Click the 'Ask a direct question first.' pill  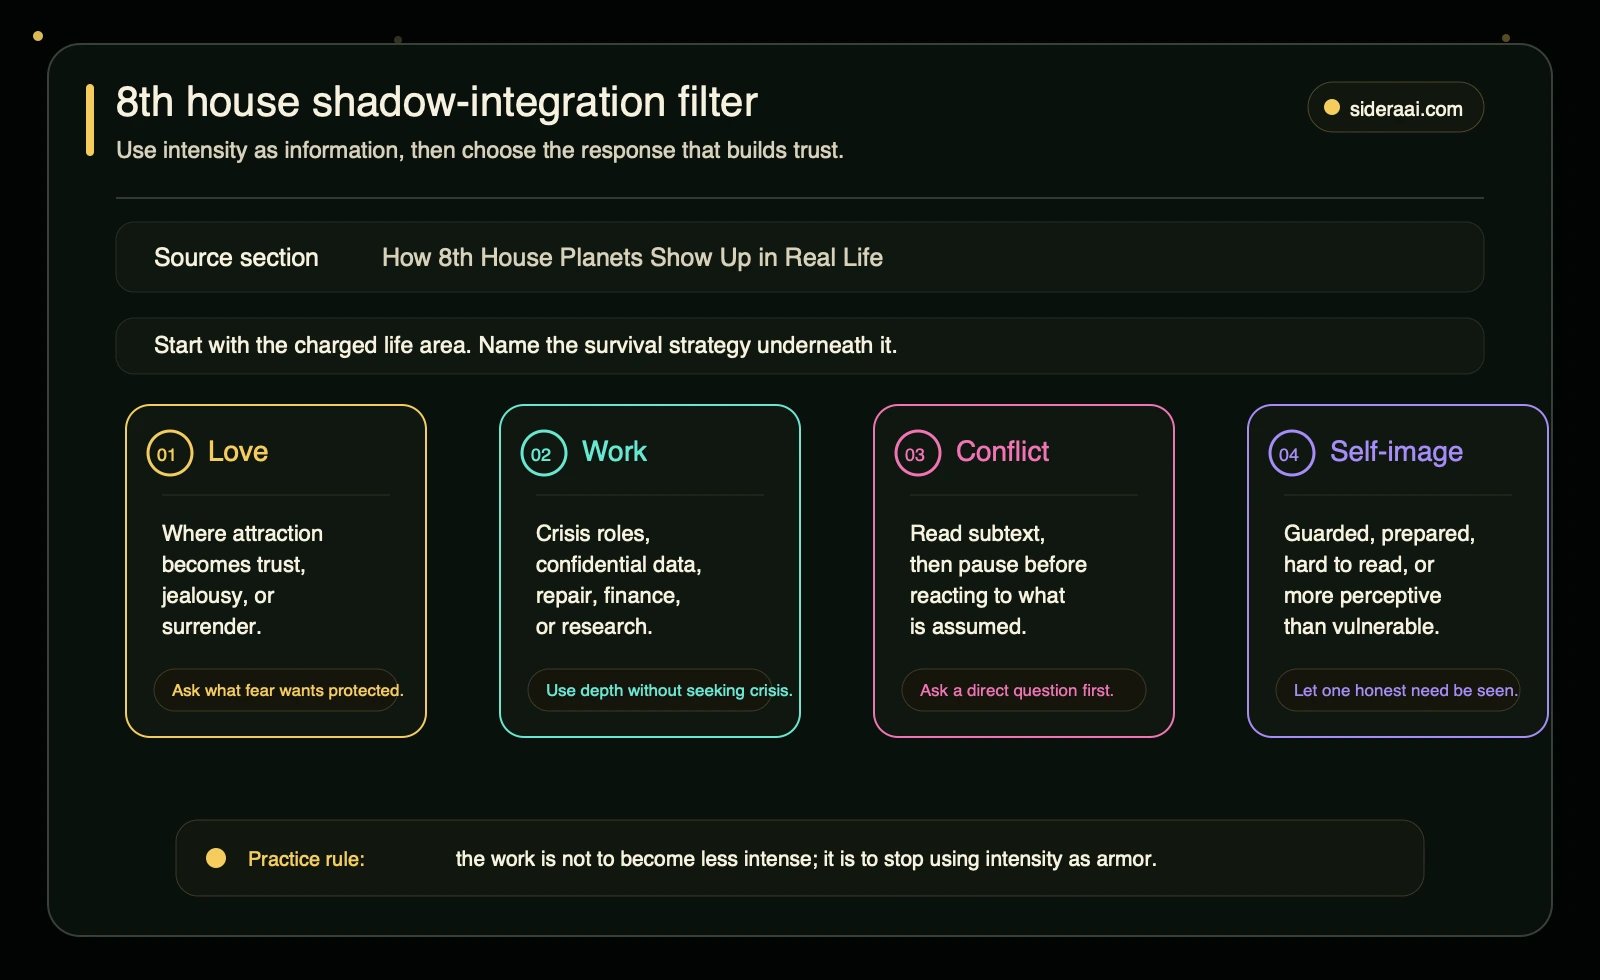click(x=1024, y=690)
